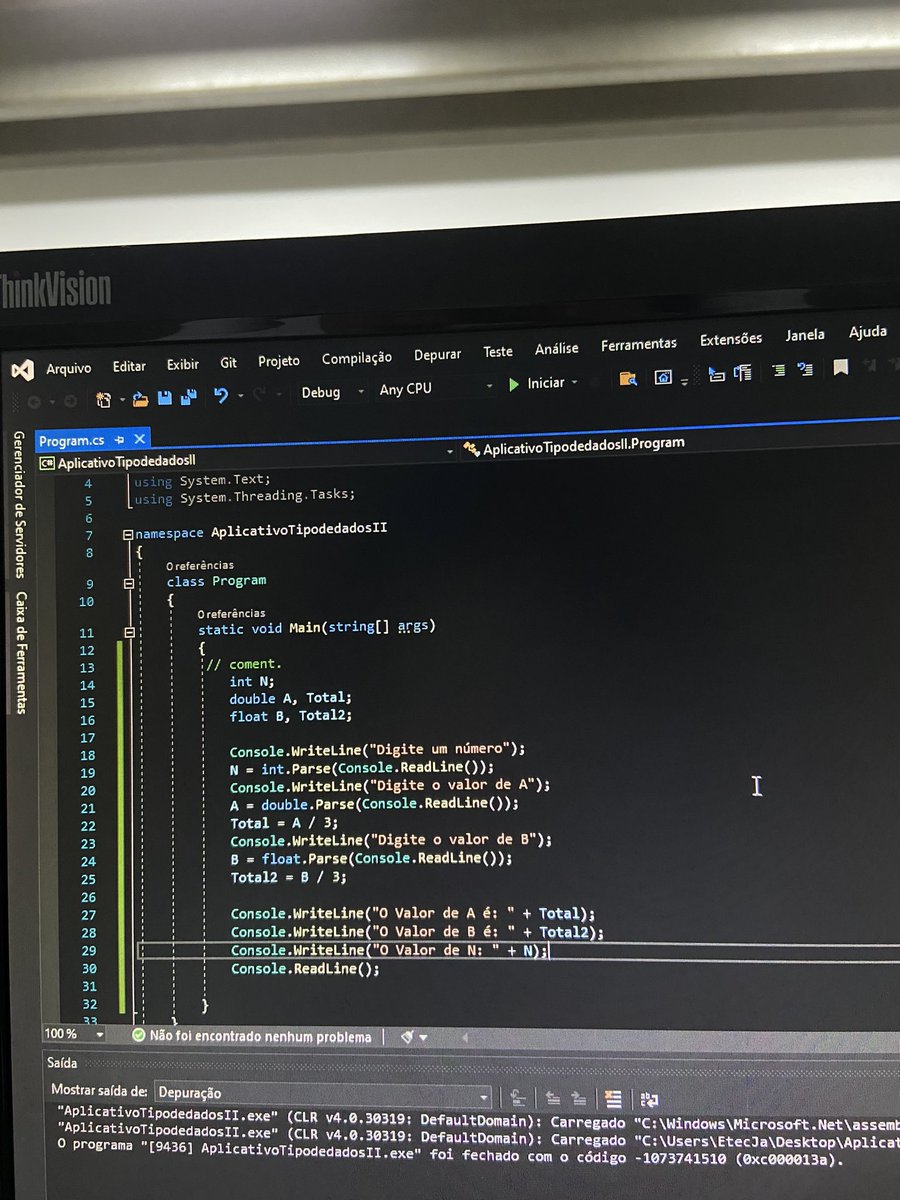
Task: Open the code cleanup dropdown arrow
Action: pyautogui.click(x=423, y=1038)
